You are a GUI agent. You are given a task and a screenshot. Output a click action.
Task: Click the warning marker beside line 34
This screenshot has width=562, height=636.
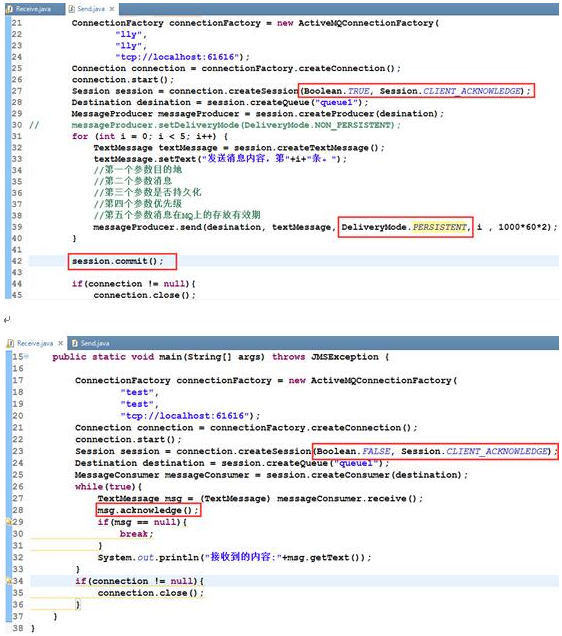pos(8,581)
